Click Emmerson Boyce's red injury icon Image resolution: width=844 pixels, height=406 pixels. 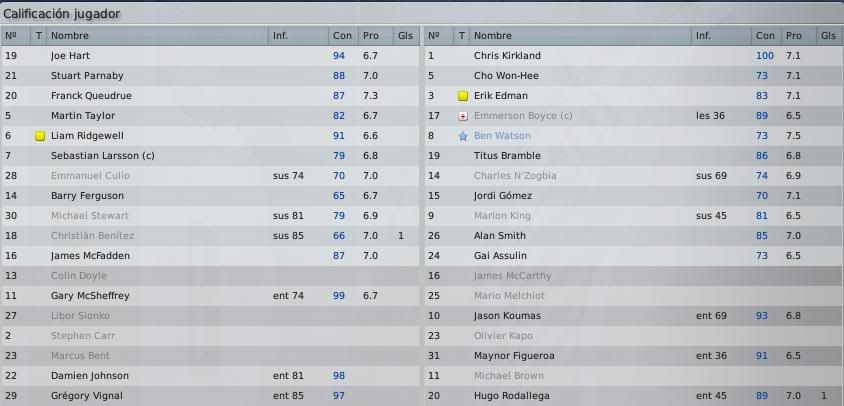pos(462,116)
